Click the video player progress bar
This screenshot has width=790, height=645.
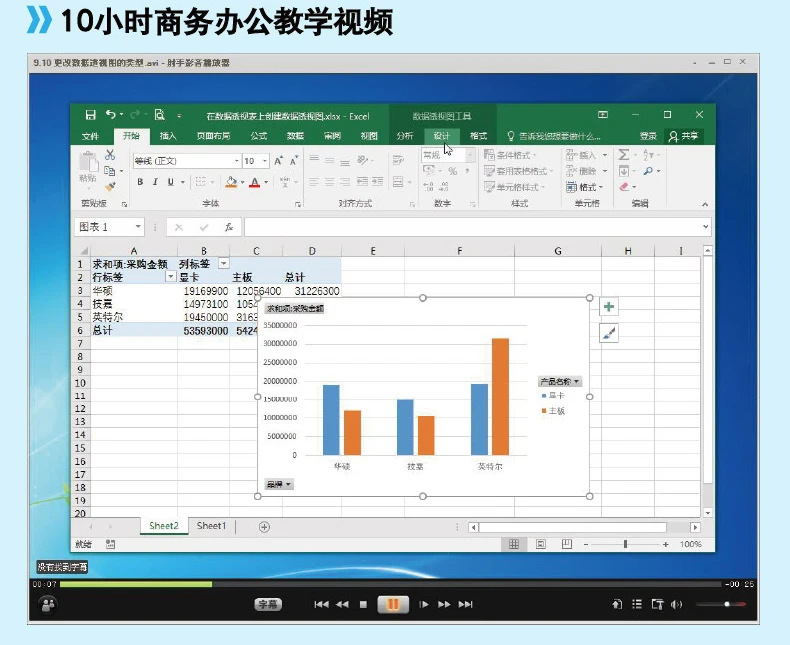click(390, 584)
